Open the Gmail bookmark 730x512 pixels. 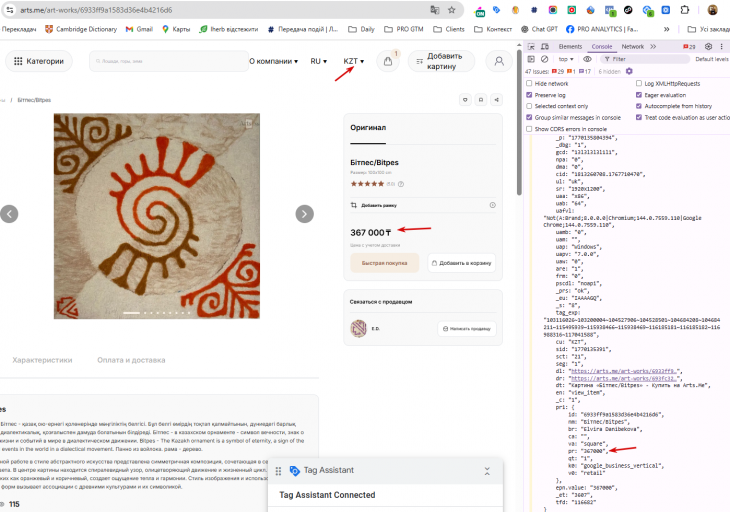[139, 29]
